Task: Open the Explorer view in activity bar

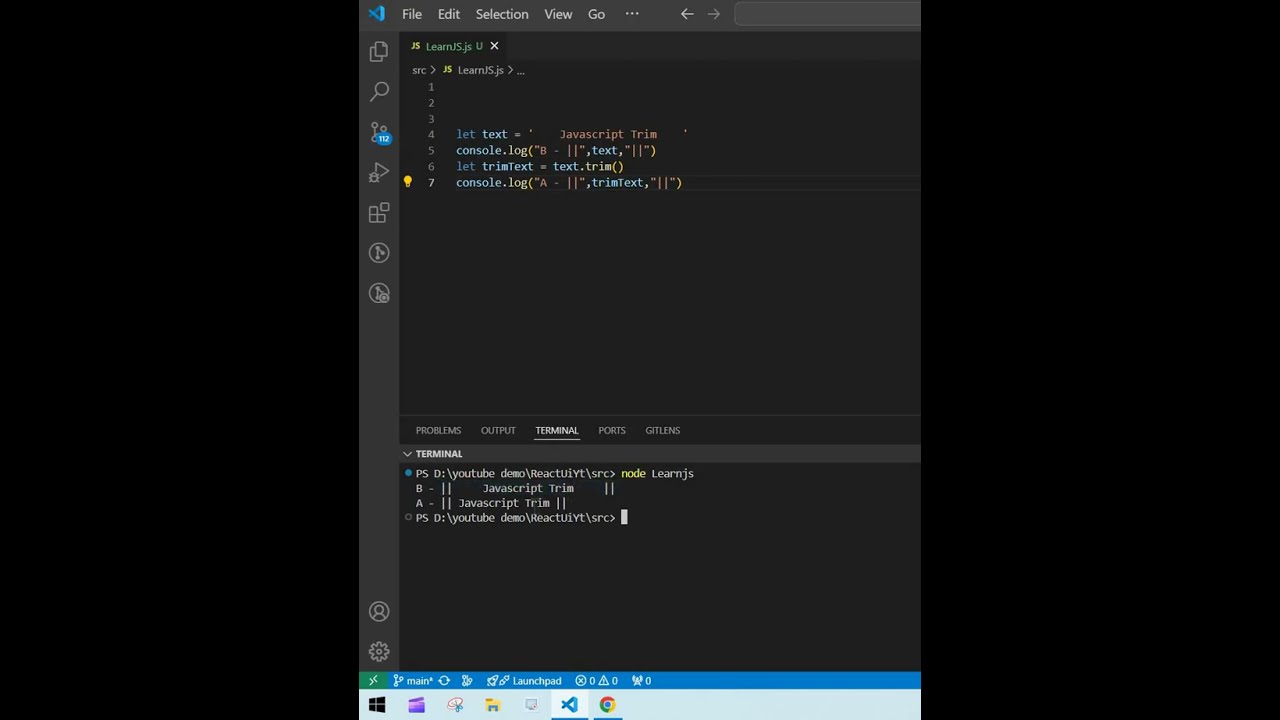Action: (x=379, y=51)
